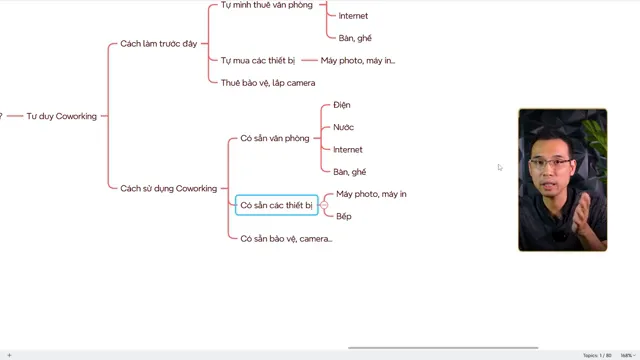
Task: Open the zoom level dropdown
Action: 628,356
